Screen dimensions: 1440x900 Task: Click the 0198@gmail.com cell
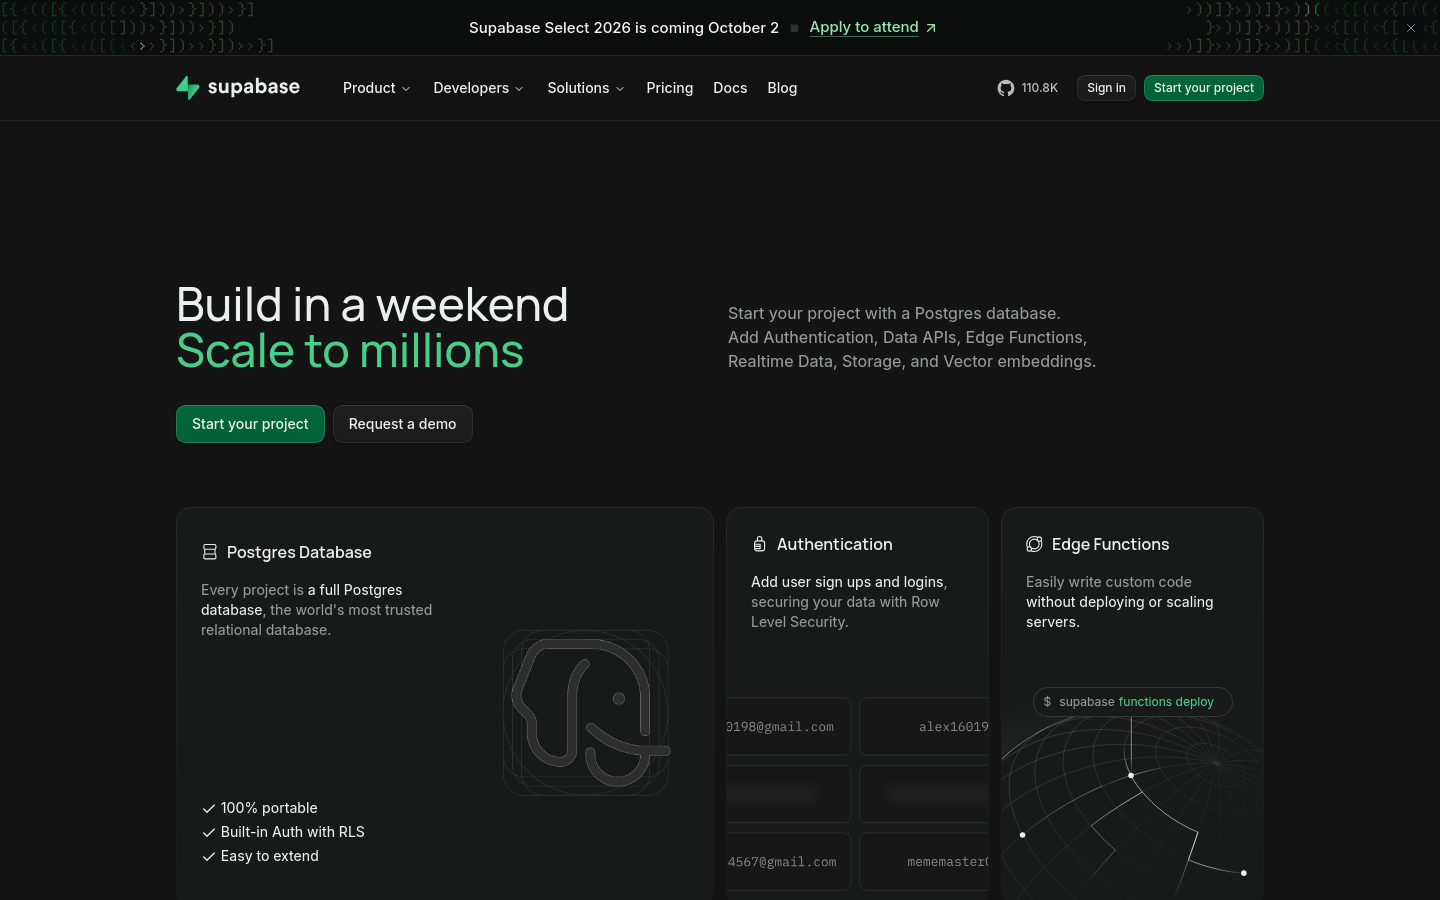coord(789,727)
